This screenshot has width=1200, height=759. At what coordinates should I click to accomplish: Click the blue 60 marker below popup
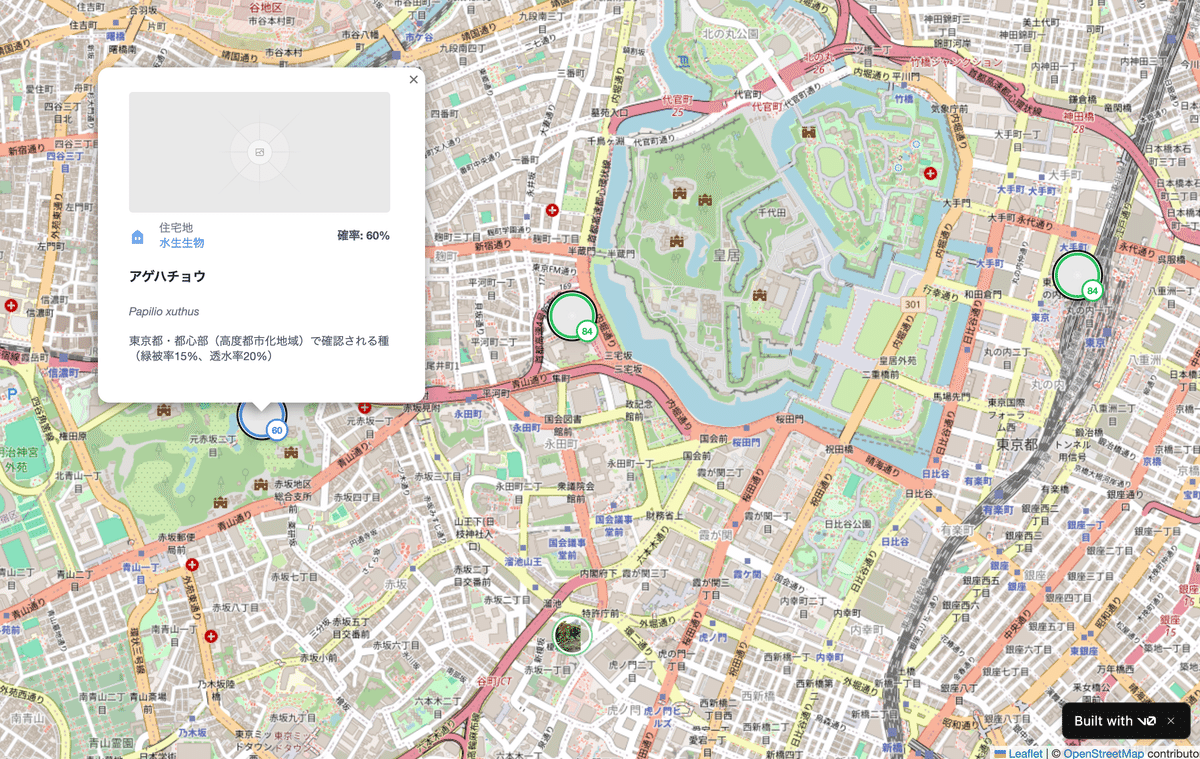(262, 416)
